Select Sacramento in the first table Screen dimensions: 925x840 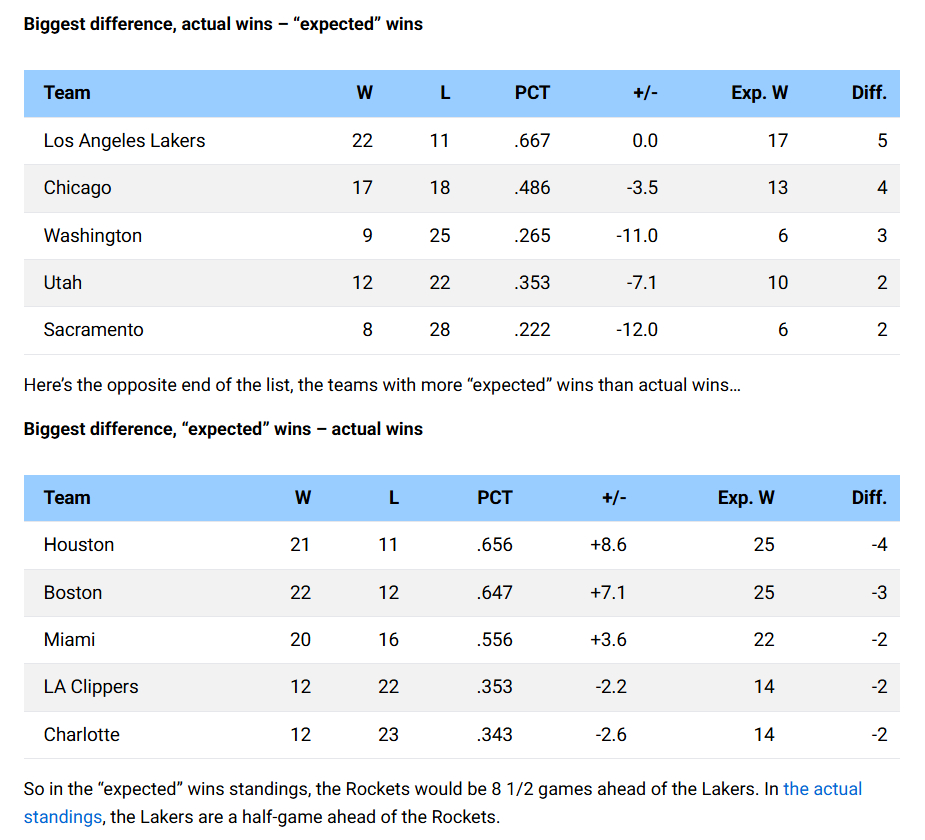coord(94,330)
